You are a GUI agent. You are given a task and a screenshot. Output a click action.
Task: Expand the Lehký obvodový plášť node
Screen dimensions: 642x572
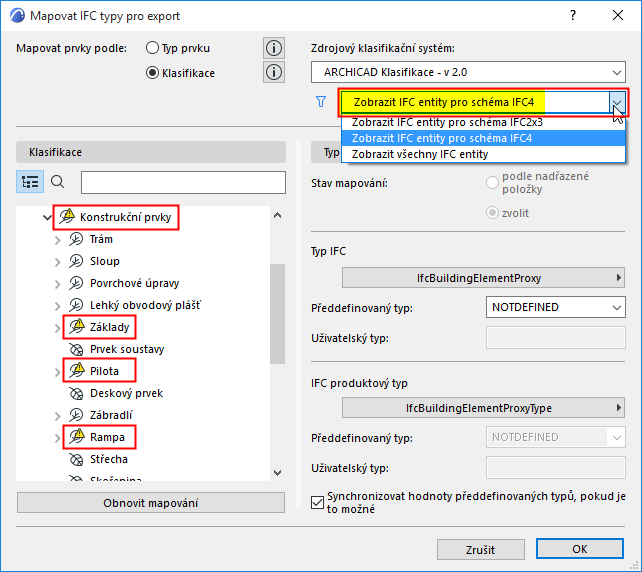pyautogui.click(x=58, y=306)
